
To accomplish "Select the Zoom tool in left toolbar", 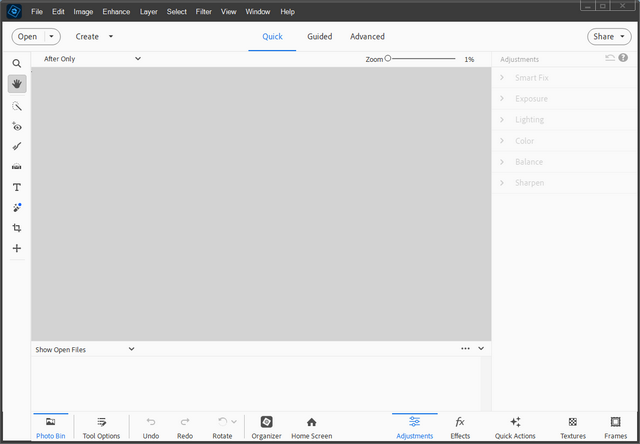I will pos(17,63).
